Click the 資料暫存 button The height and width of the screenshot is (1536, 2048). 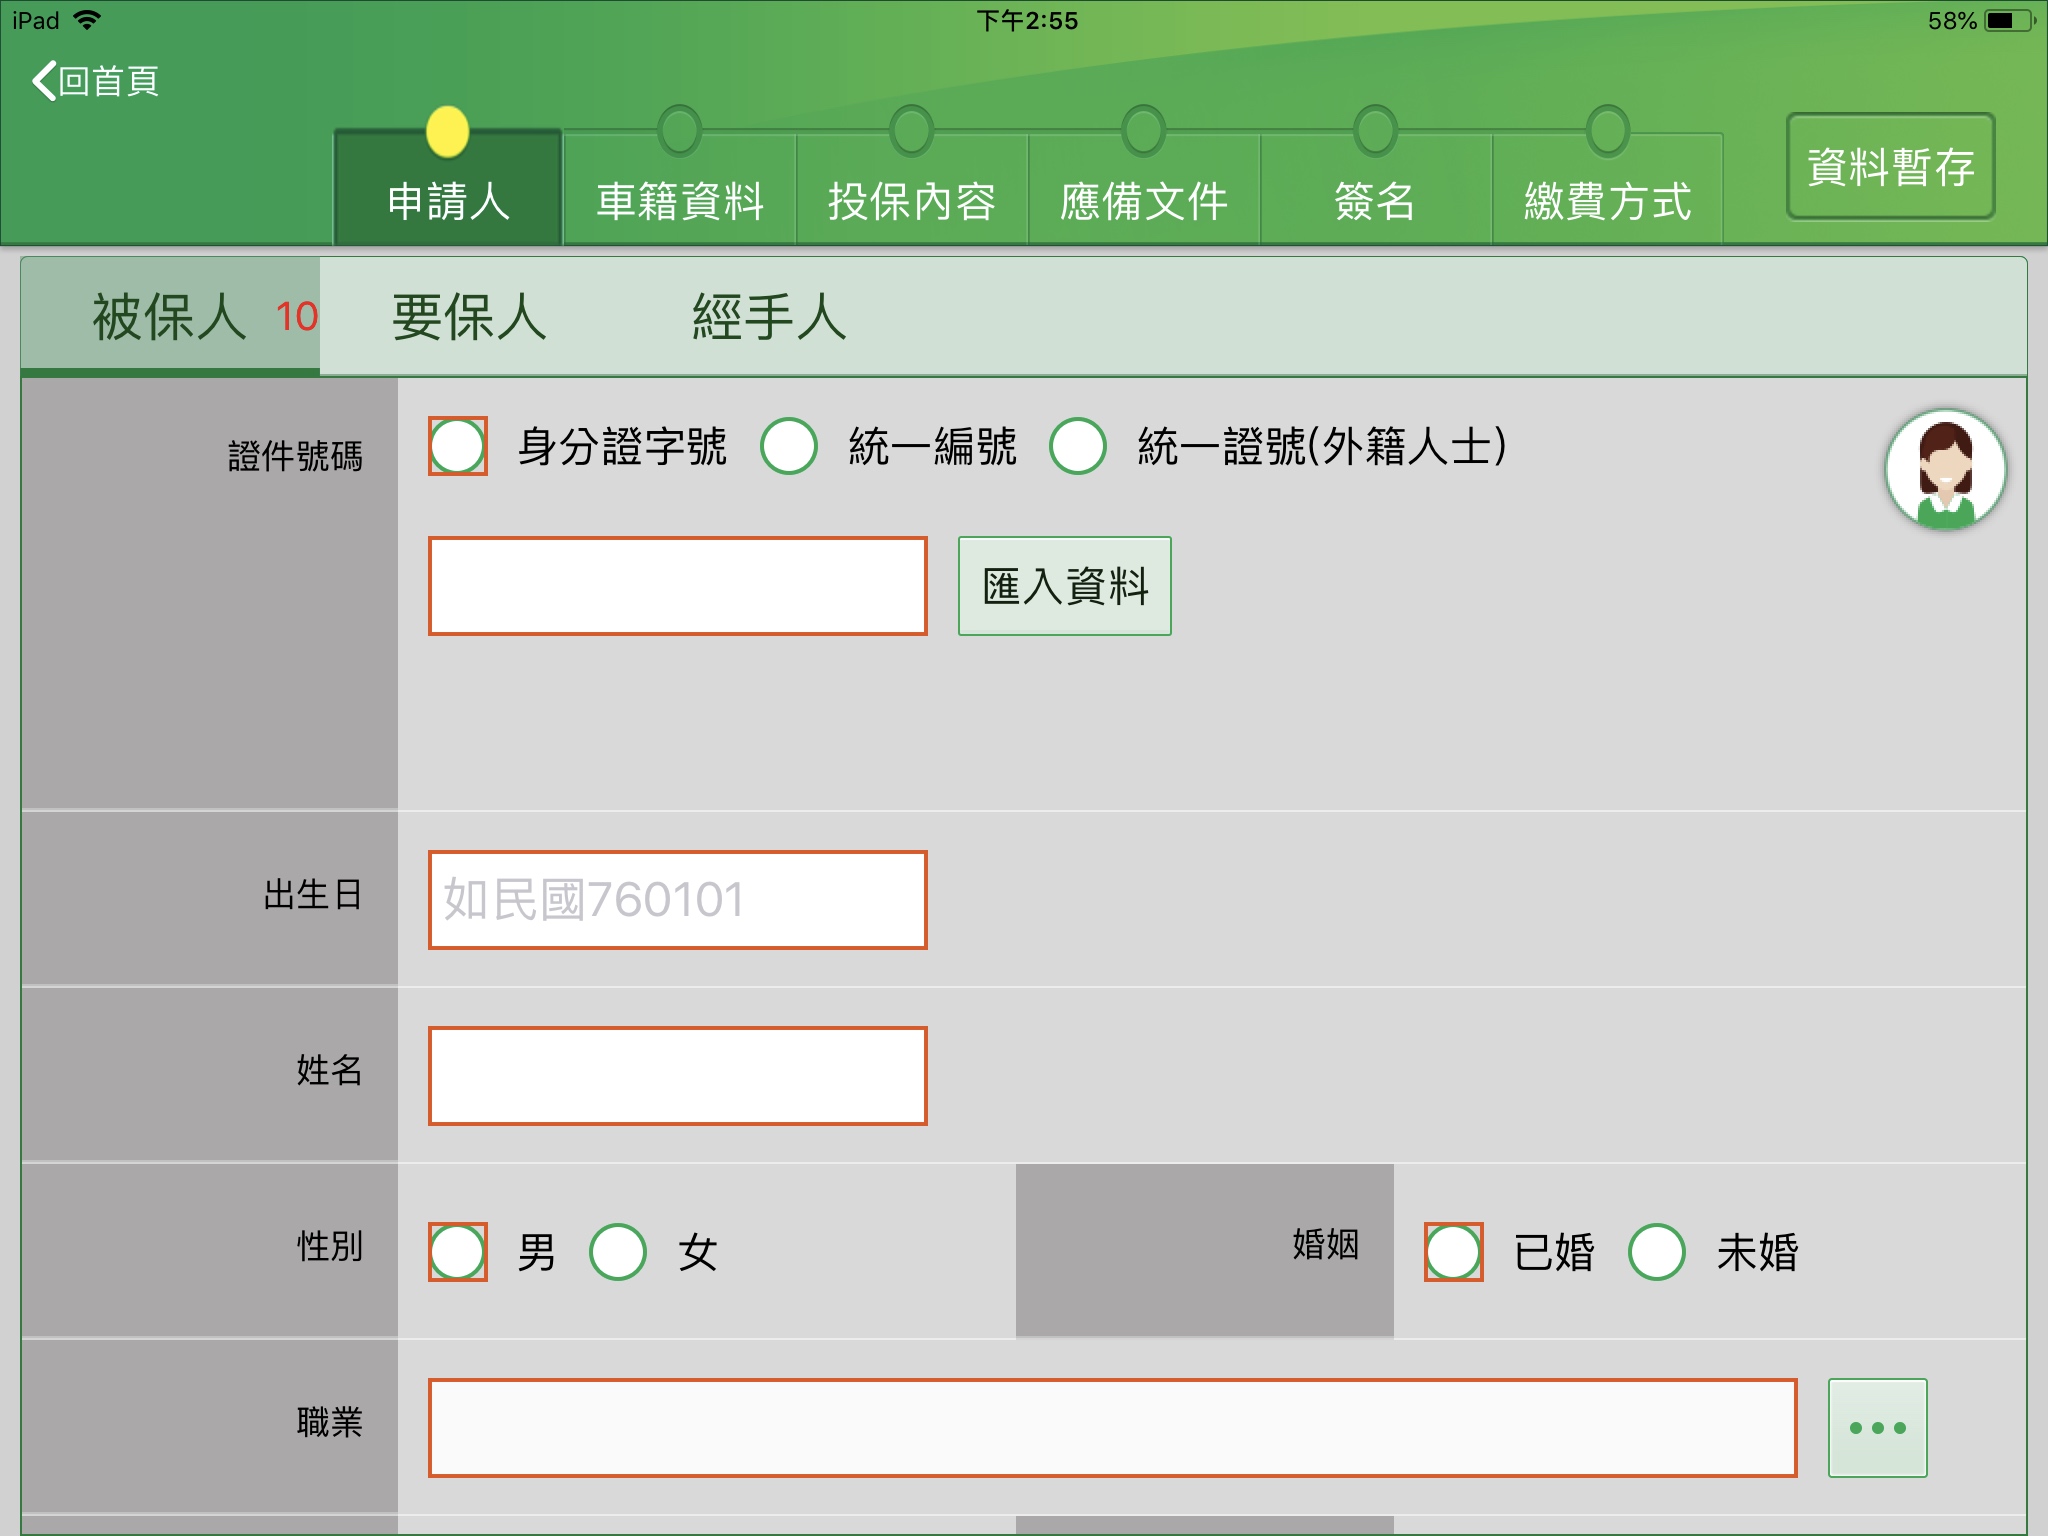1890,166
